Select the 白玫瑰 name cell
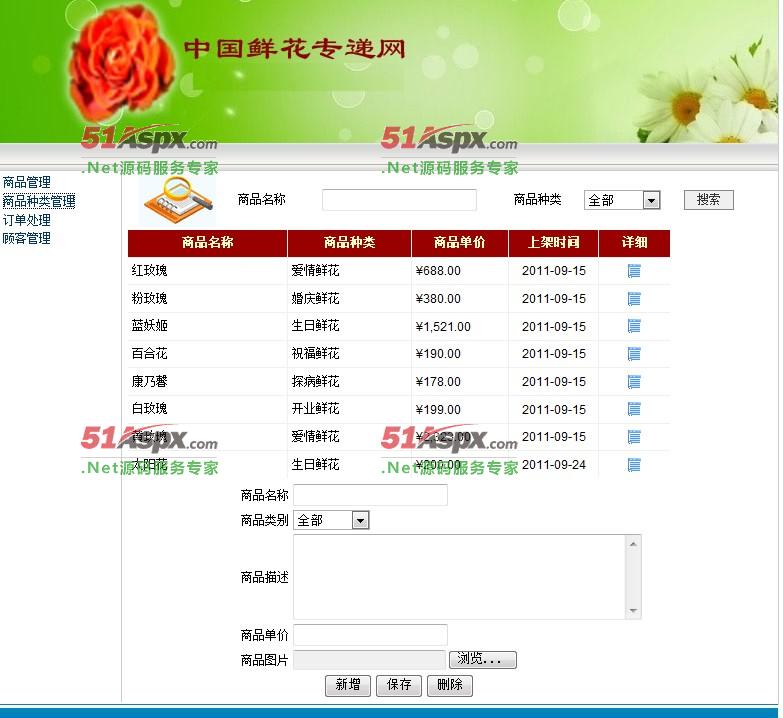This screenshot has height=718, width=783. [x=208, y=409]
